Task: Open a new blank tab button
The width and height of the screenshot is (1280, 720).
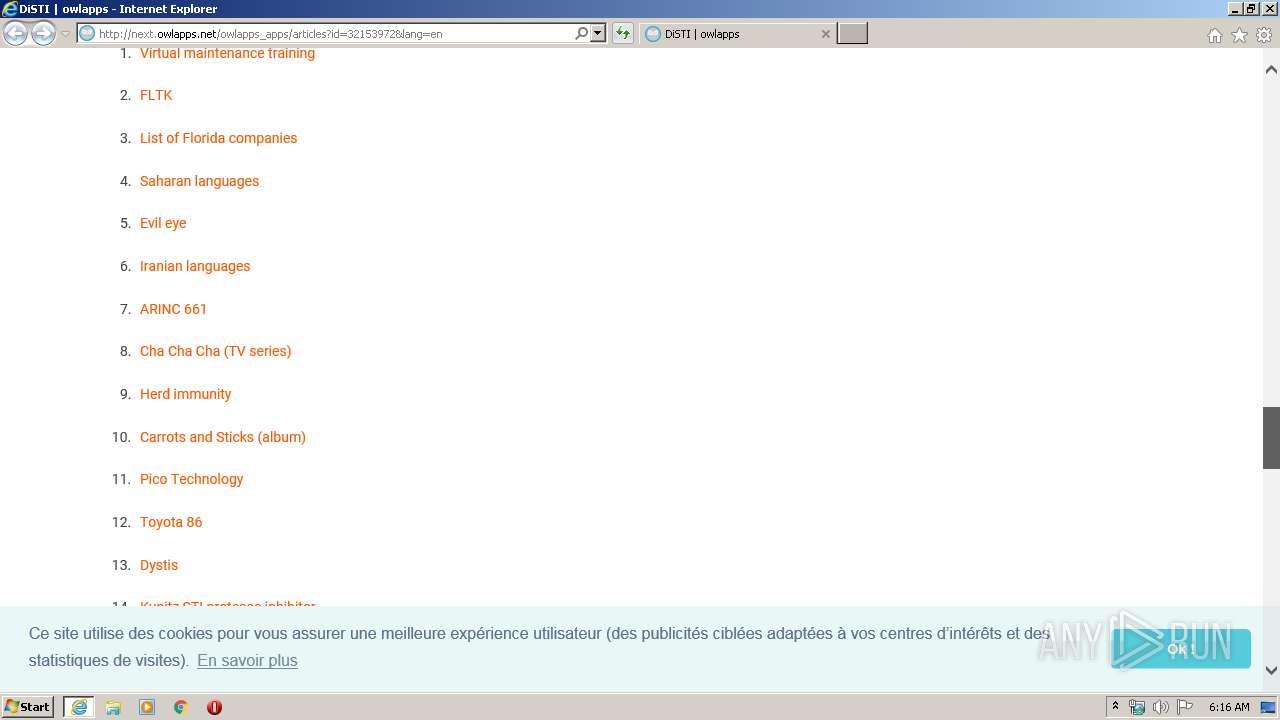Action: (852, 34)
